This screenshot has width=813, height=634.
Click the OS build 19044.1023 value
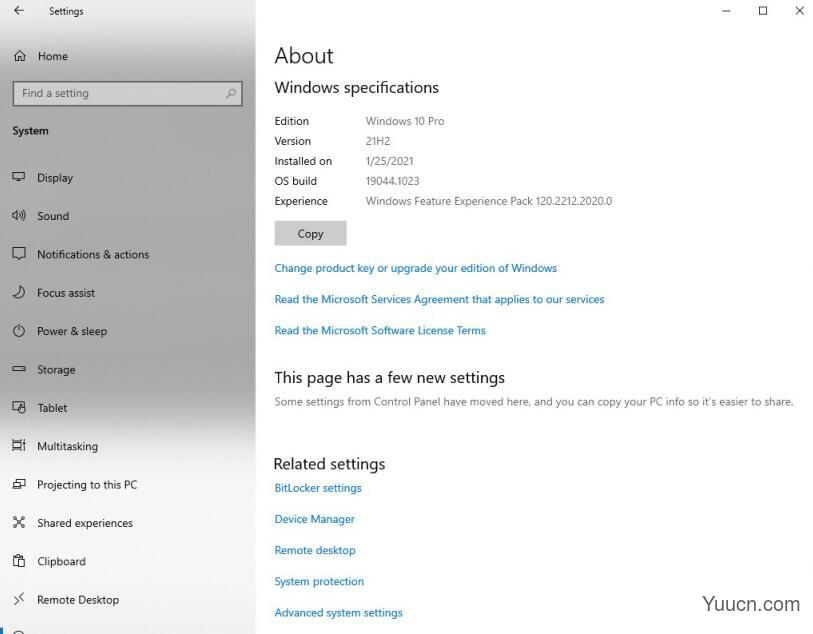392,181
